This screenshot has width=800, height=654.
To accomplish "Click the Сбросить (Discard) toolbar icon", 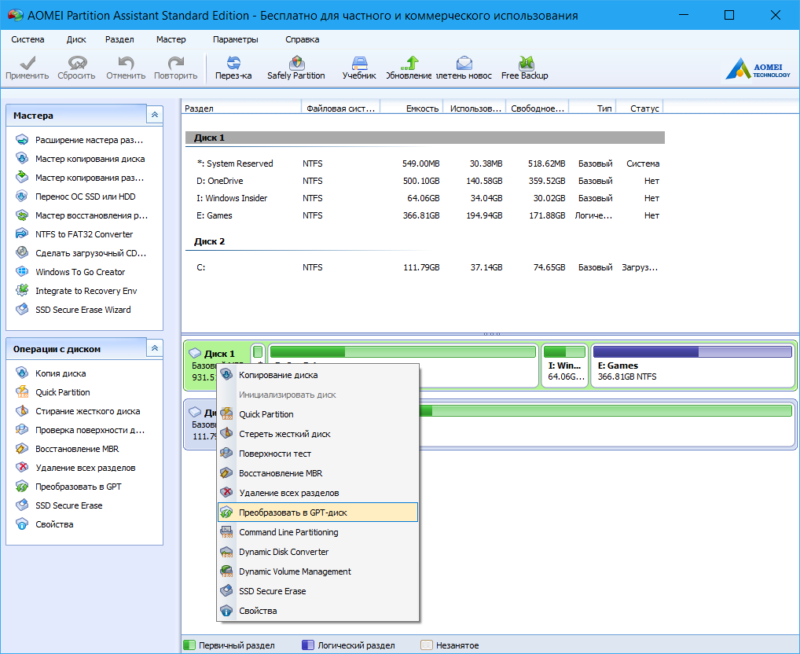I will pos(76,66).
